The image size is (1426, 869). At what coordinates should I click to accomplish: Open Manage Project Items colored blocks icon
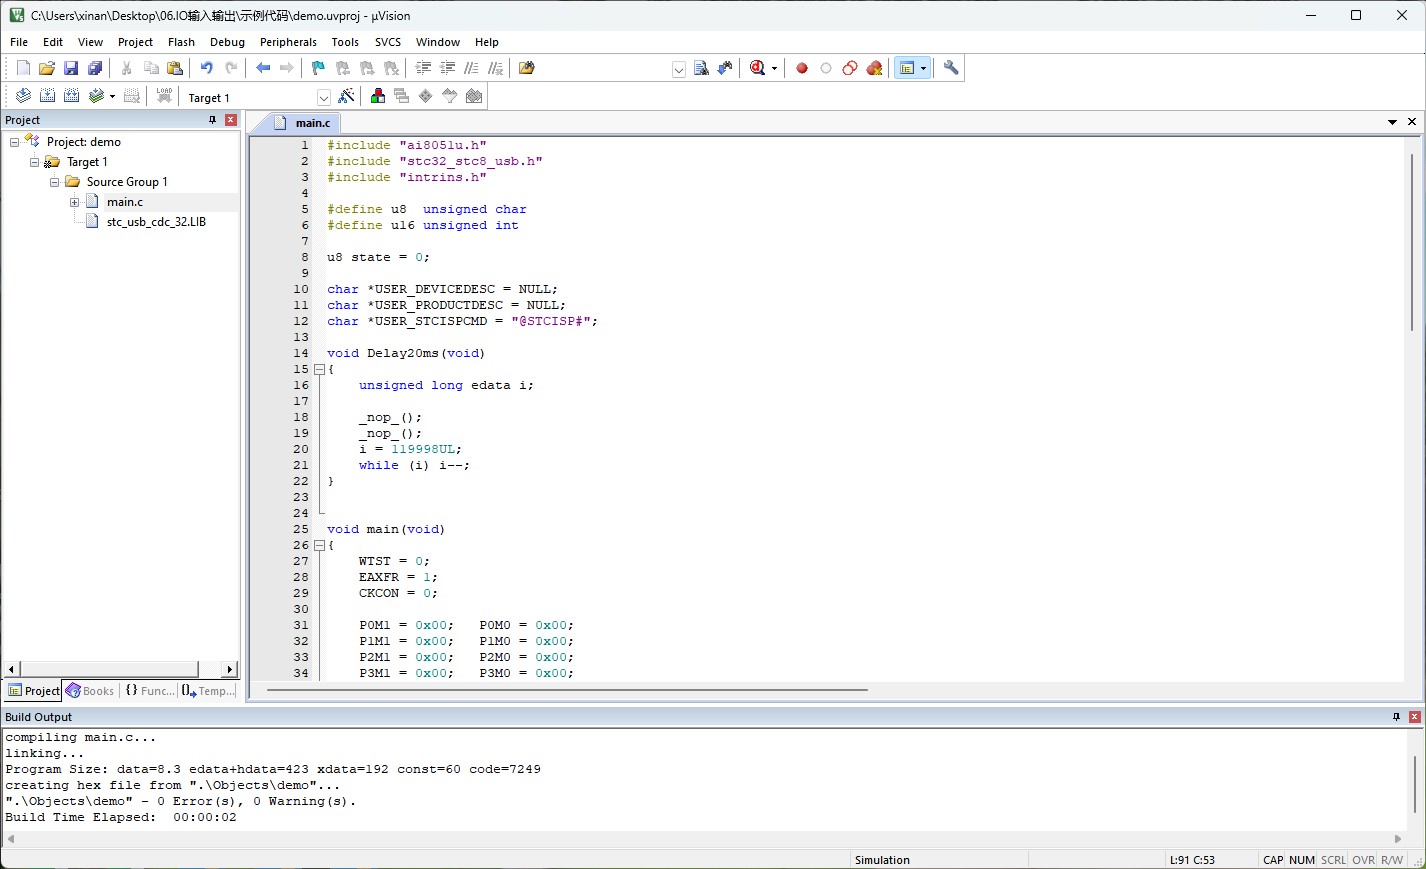(x=378, y=96)
